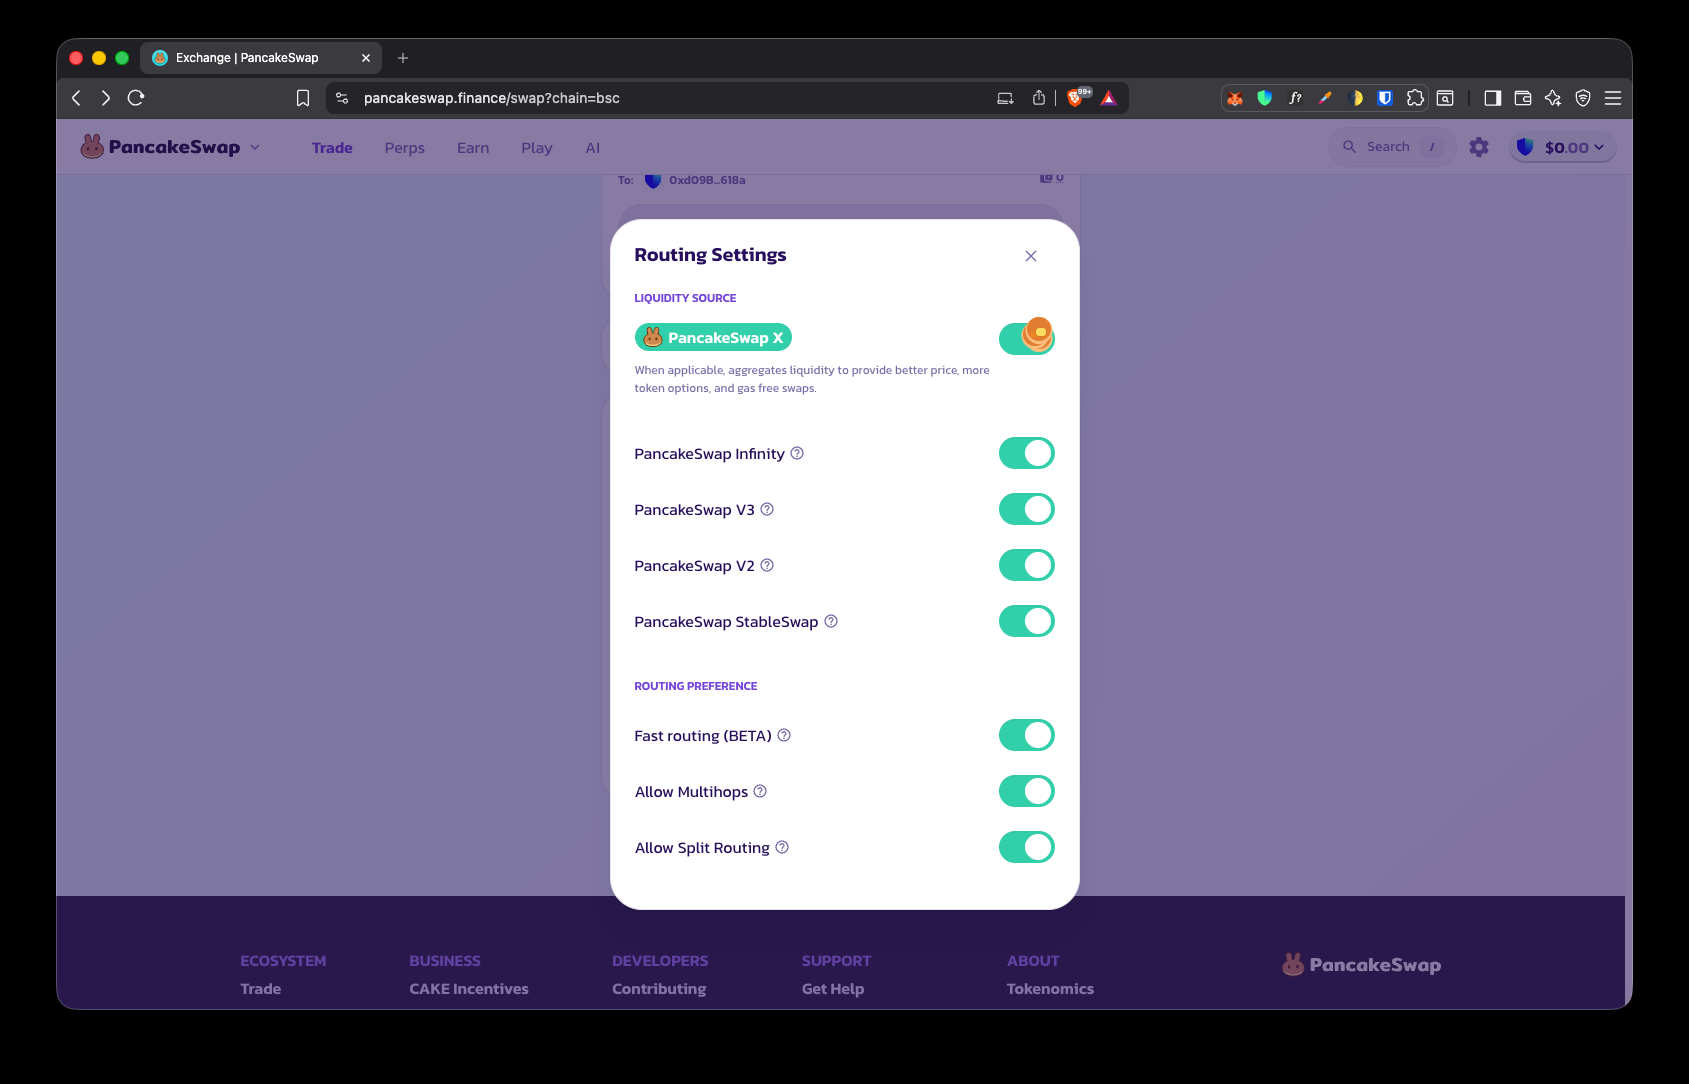Open Leo AI sparkle icon

[x=1553, y=98]
